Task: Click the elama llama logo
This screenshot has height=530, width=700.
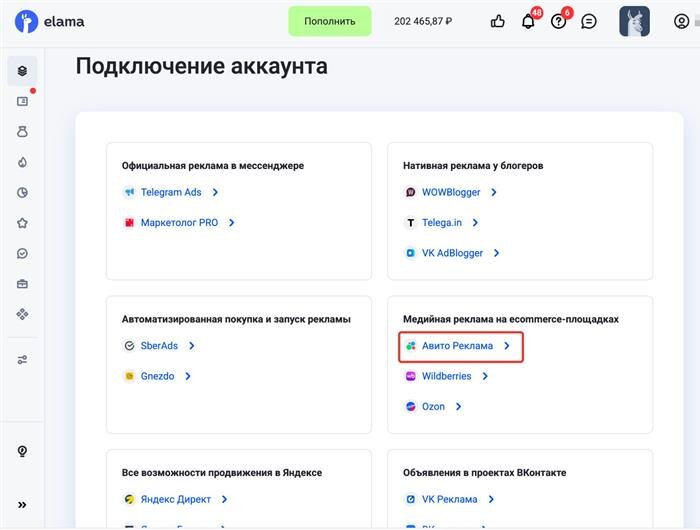Action: [x=26, y=21]
